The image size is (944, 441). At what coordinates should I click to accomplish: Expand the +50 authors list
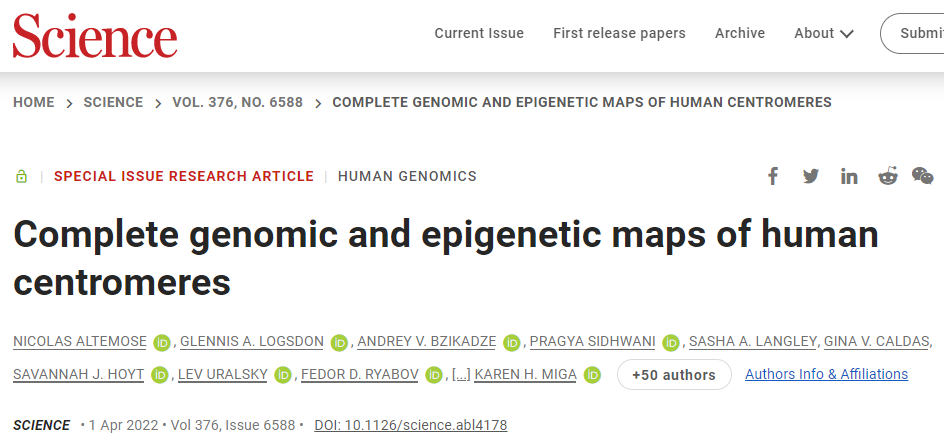tap(674, 375)
